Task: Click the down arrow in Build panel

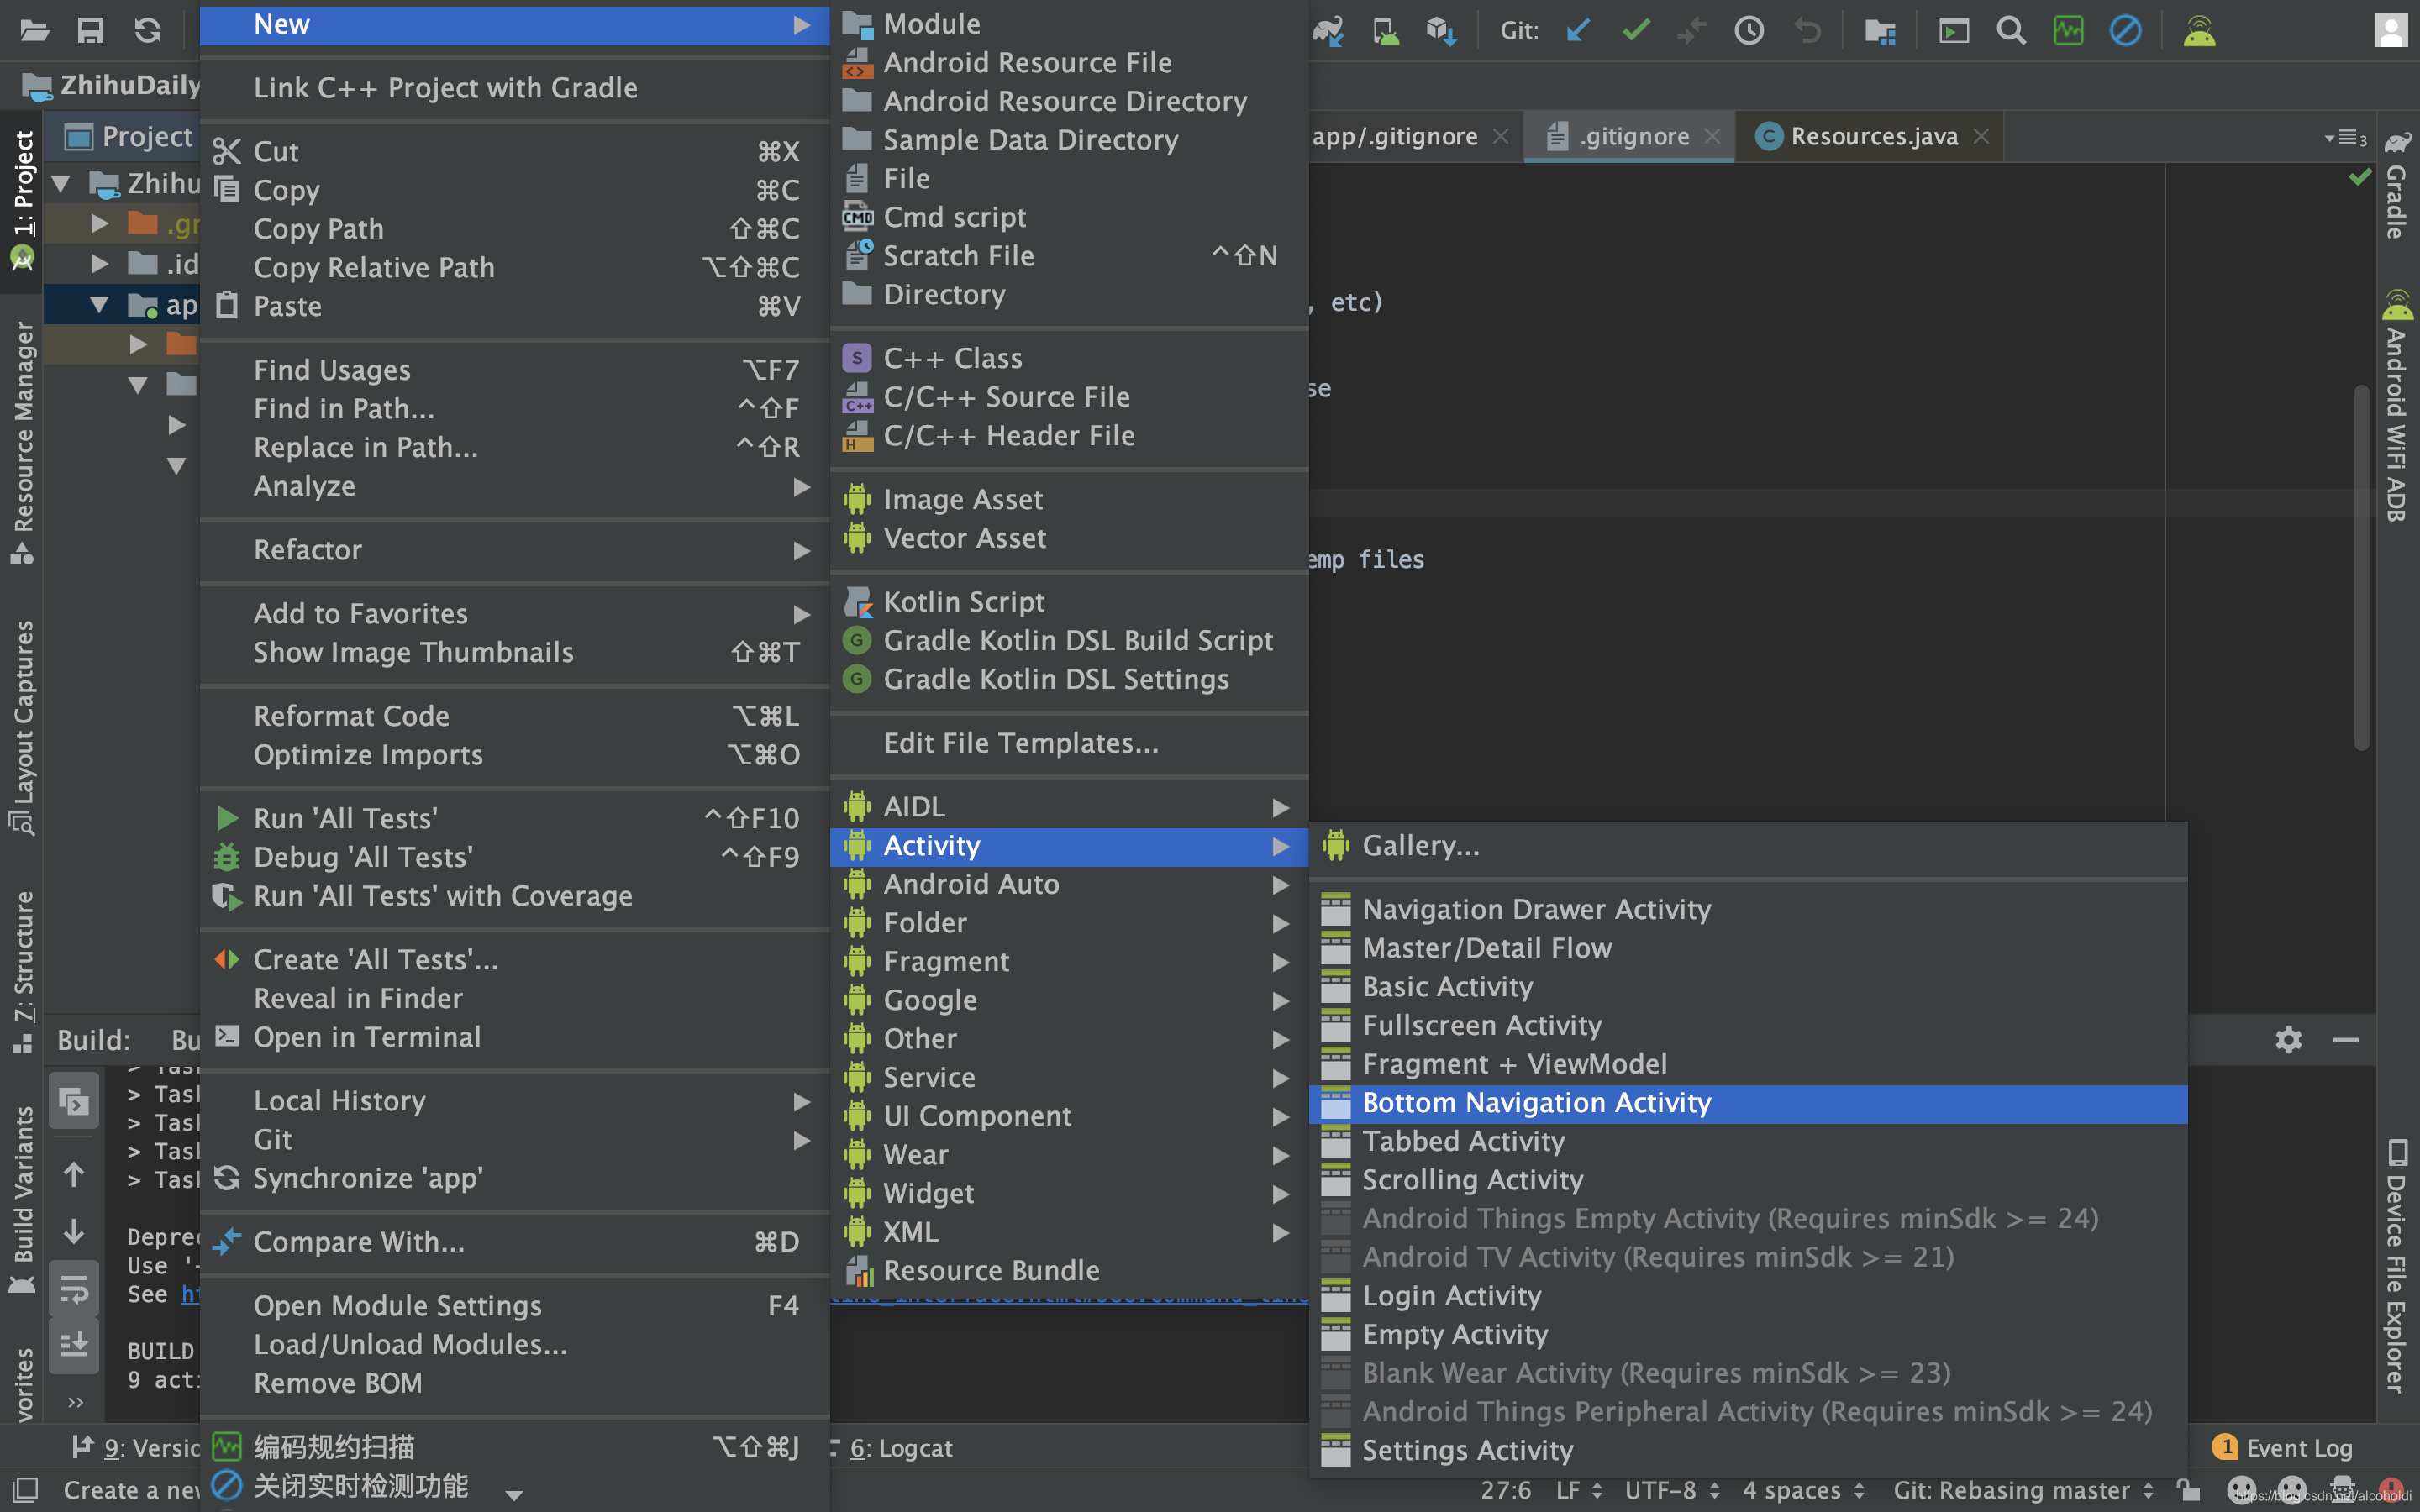Action: click(74, 1231)
